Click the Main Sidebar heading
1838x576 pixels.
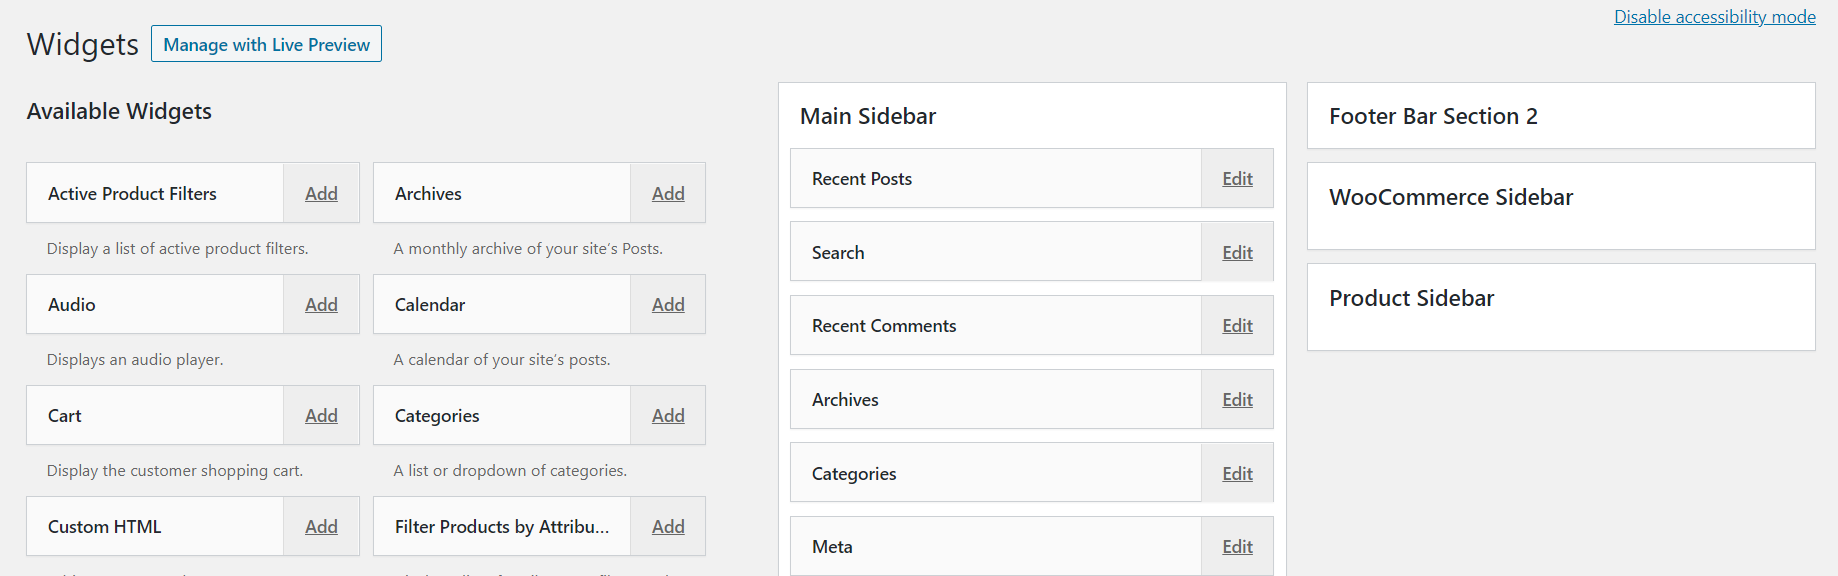868,116
